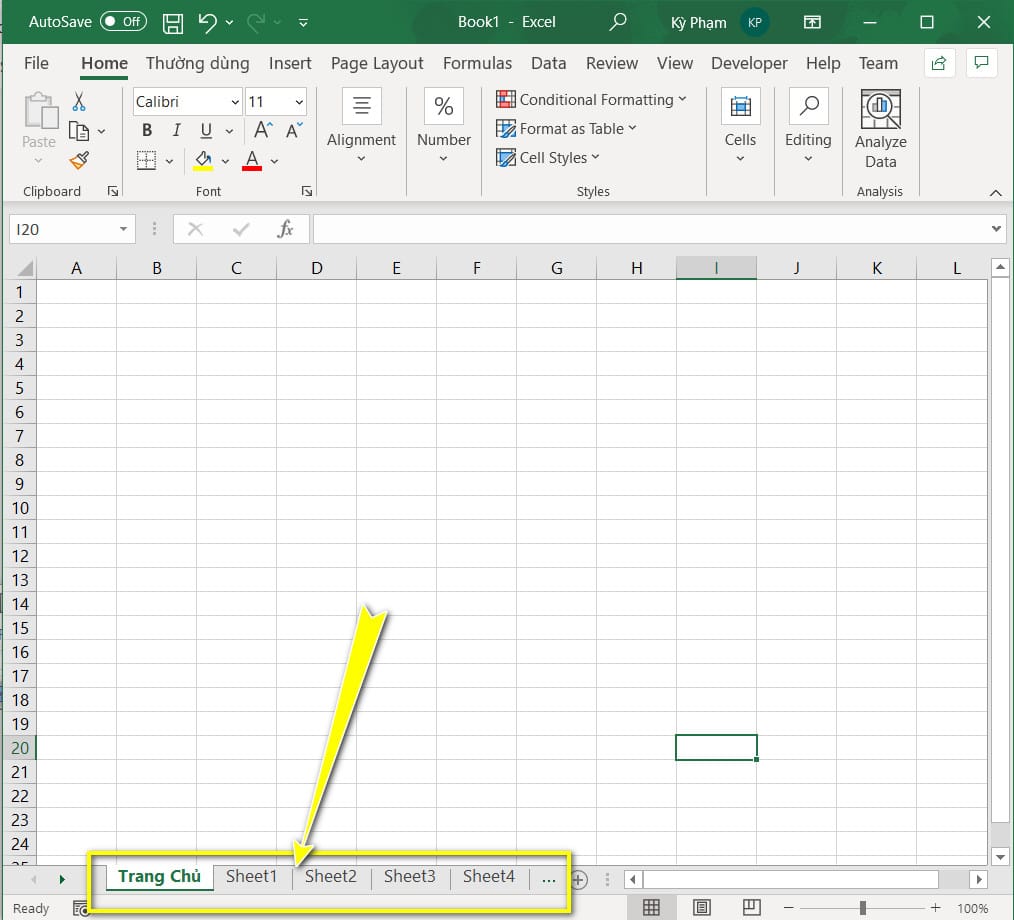
Task: Switch to the Formulas ribbon tab
Action: pyautogui.click(x=477, y=63)
